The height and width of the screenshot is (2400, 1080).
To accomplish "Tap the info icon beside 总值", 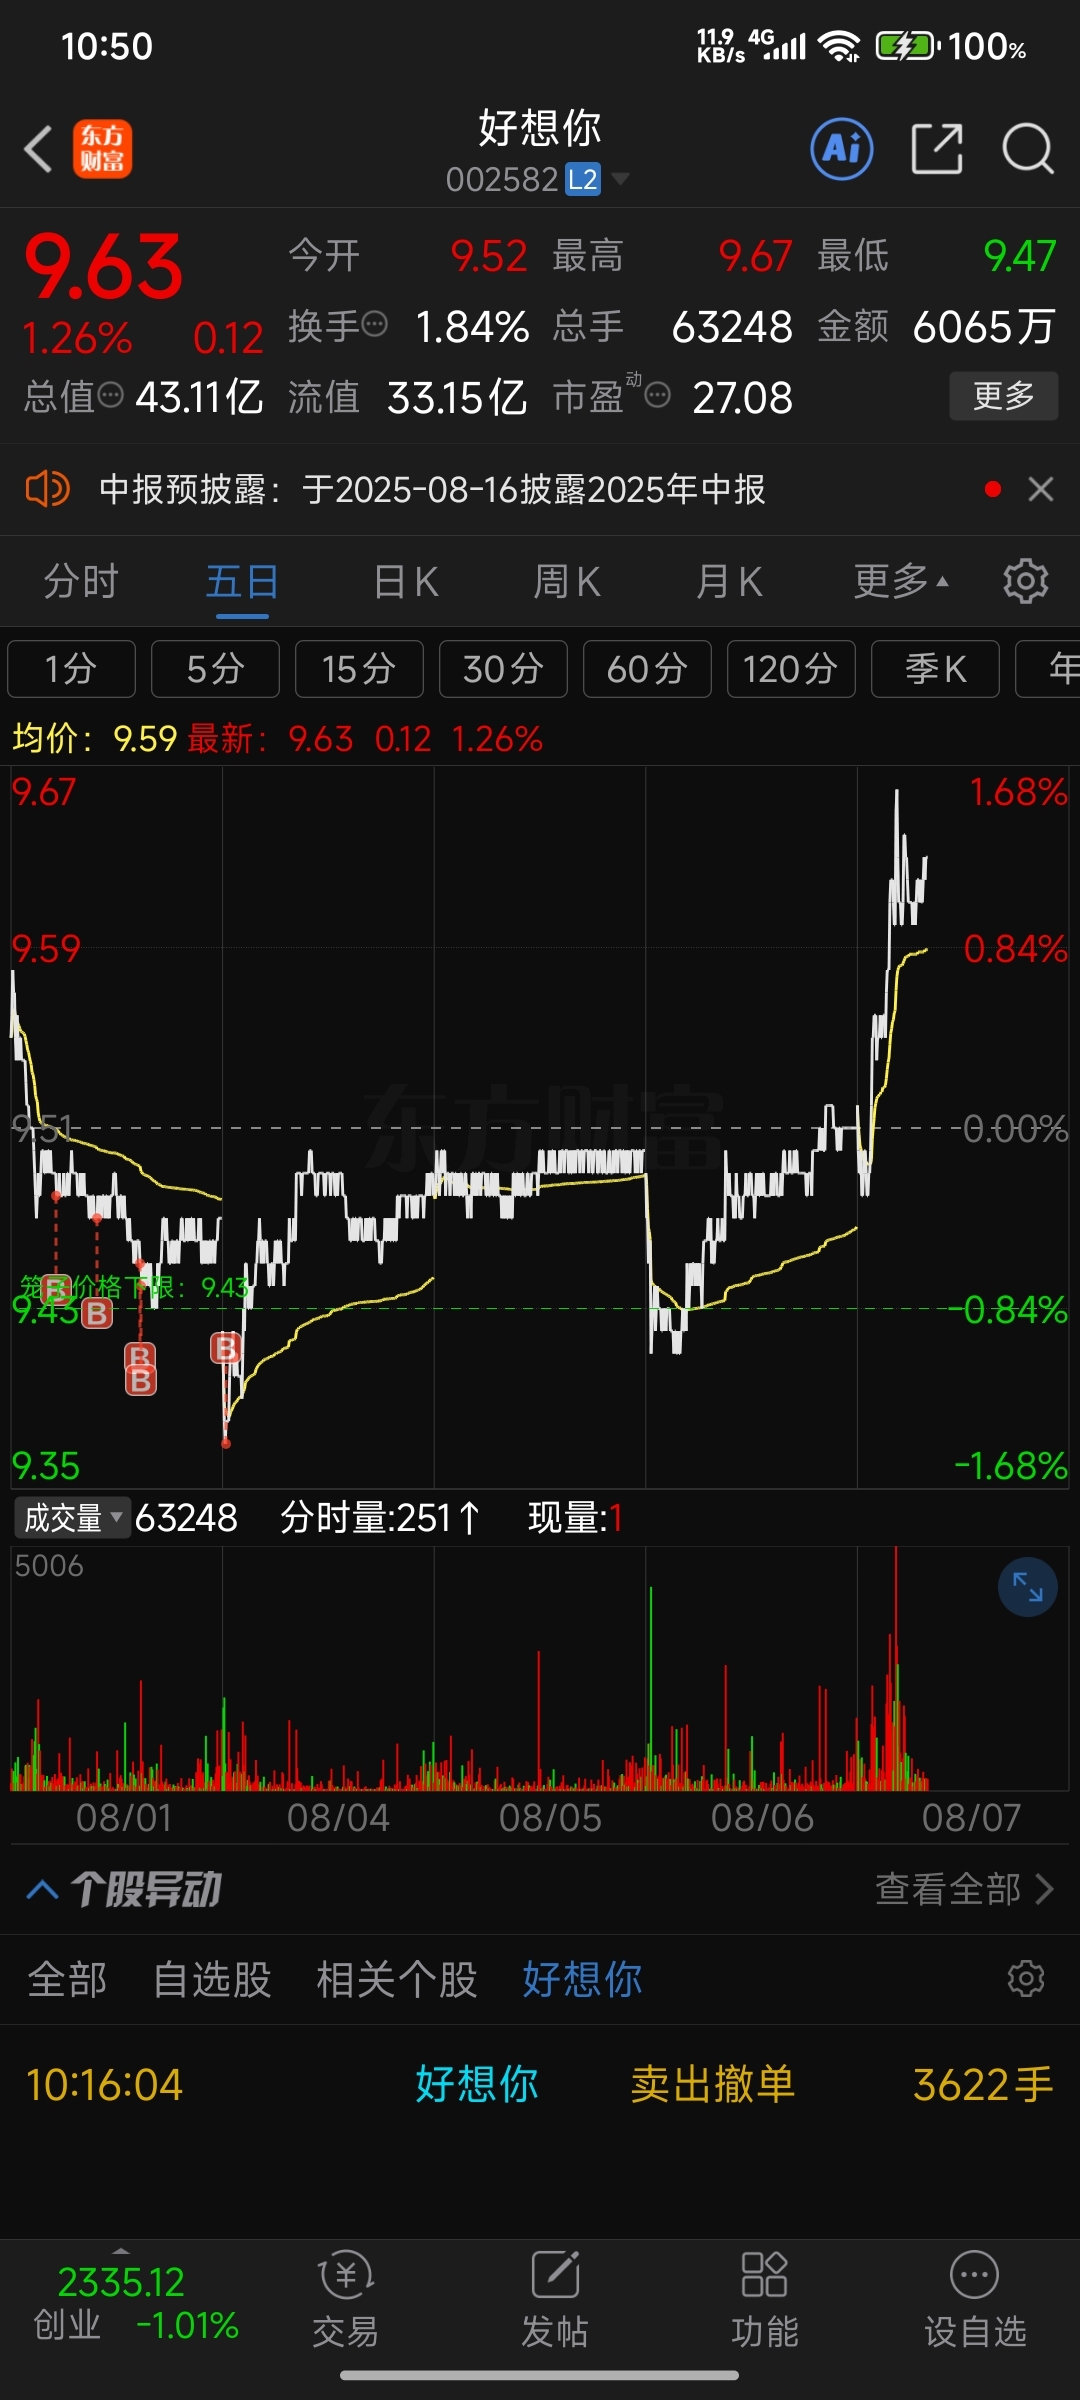I will [111, 396].
